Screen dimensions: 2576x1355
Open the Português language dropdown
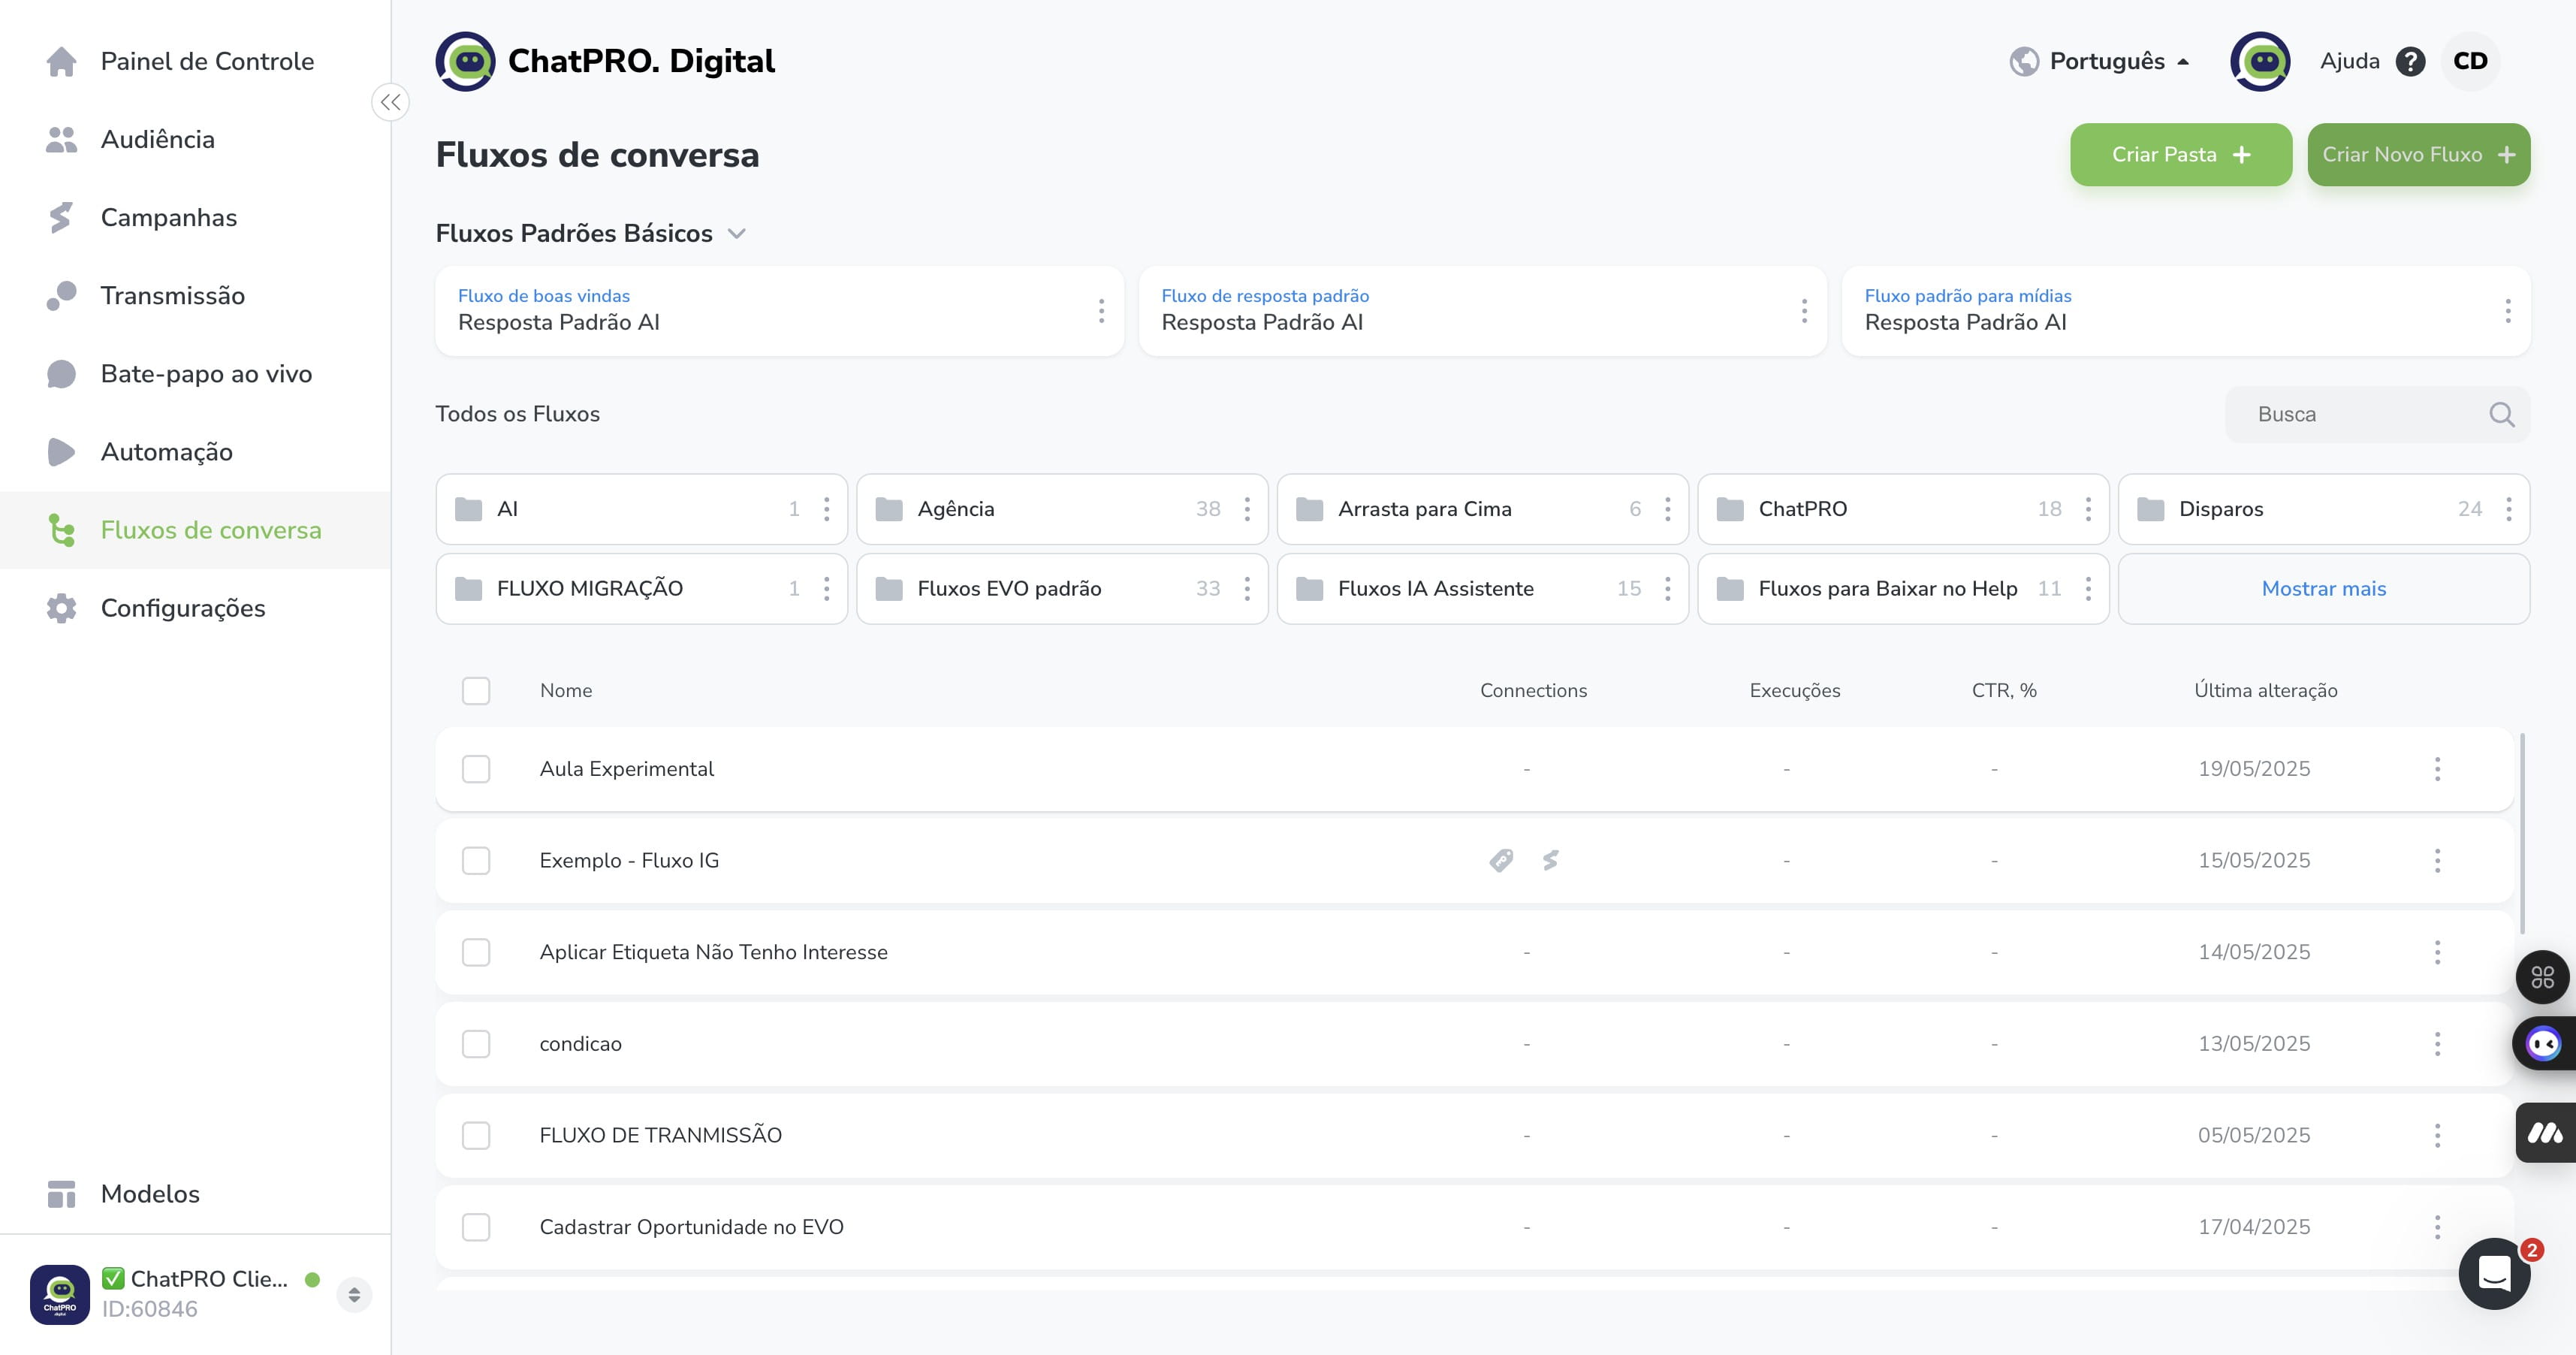coord(2099,61)
